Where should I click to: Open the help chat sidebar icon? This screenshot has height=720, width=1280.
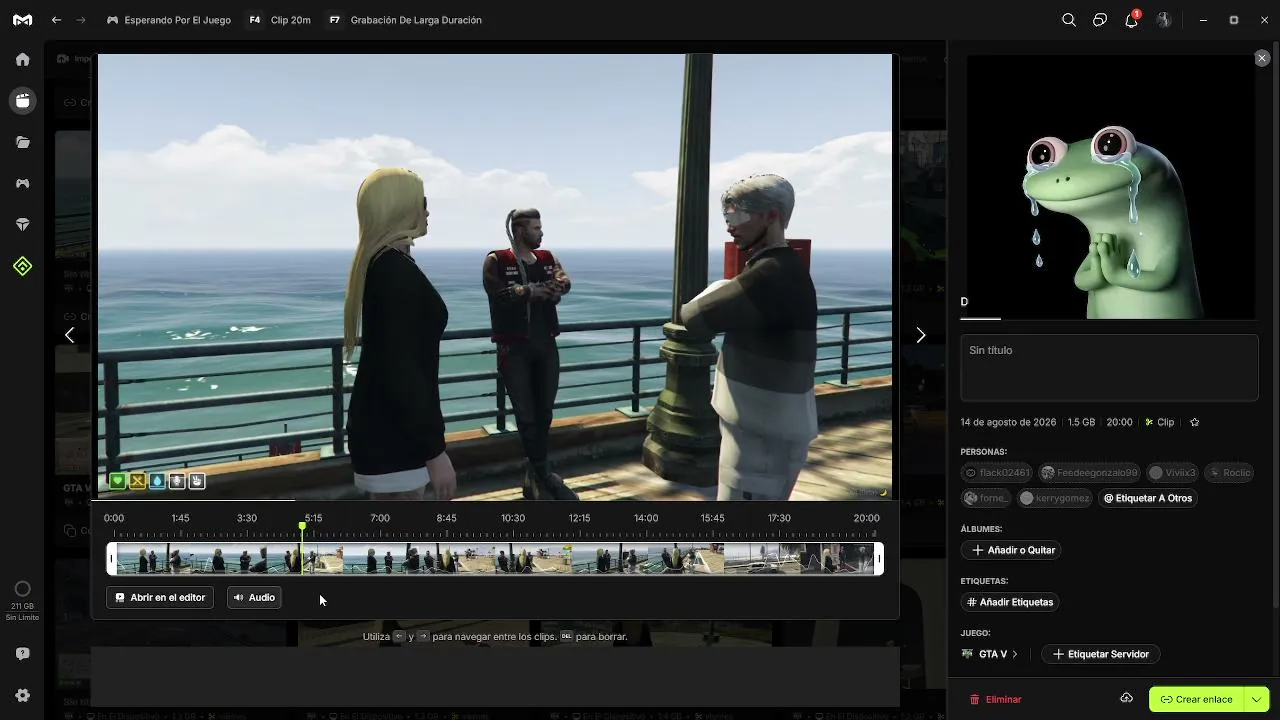23,654
